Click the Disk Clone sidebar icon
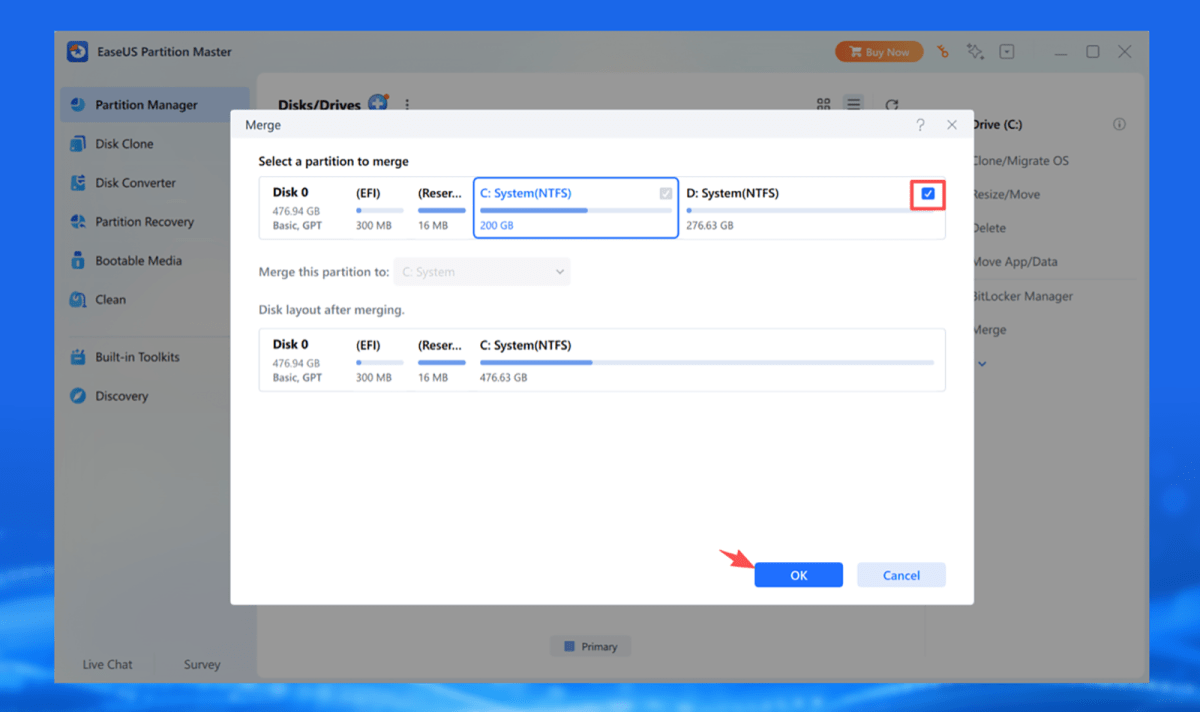1200x712 pixels. click(x=77, y=144)
